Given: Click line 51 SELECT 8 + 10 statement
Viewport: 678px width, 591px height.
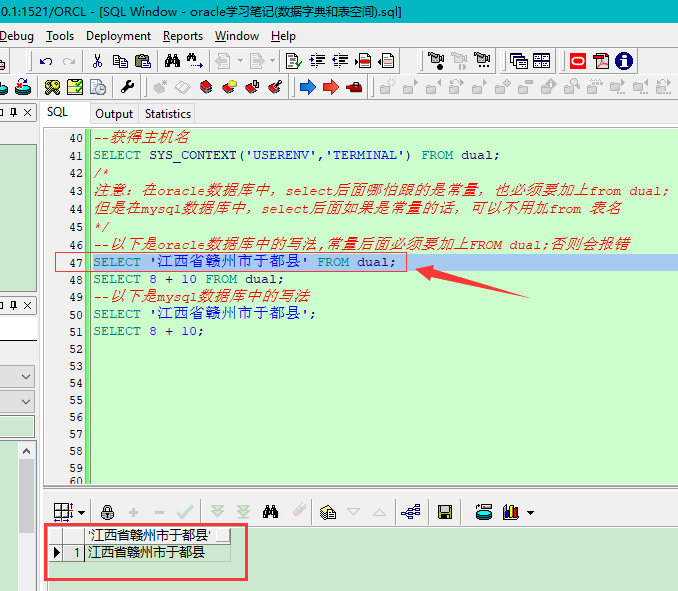Looking at the screenshot, I should [x=148, y=331].
